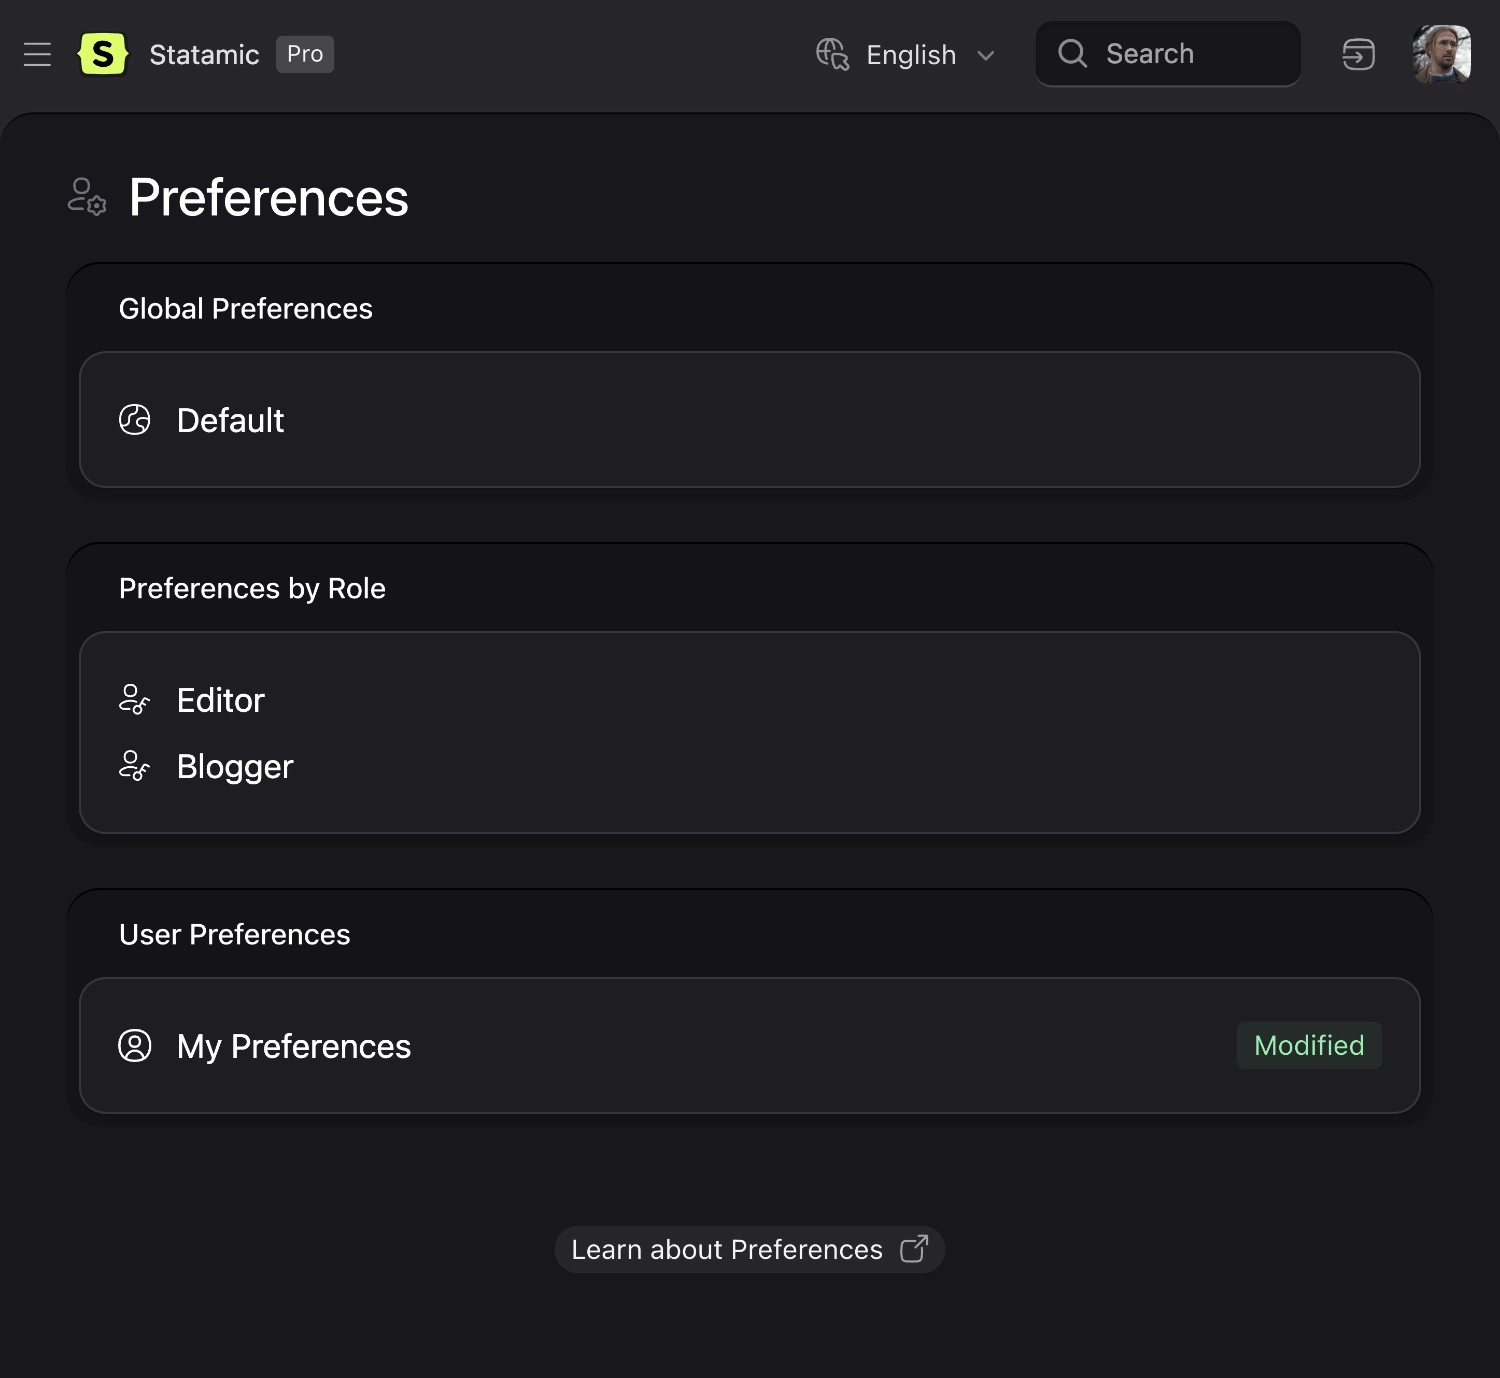The height and width of the screenshot is (1378, 1500).
Task: Click the external link icon on Learn about Preferences
Action: point(913,1249)
